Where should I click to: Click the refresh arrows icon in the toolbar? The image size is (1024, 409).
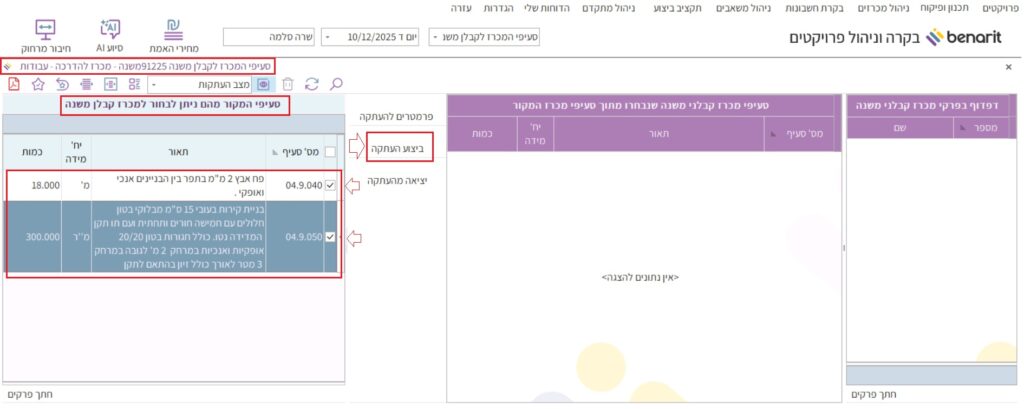(x=311, y=84)
